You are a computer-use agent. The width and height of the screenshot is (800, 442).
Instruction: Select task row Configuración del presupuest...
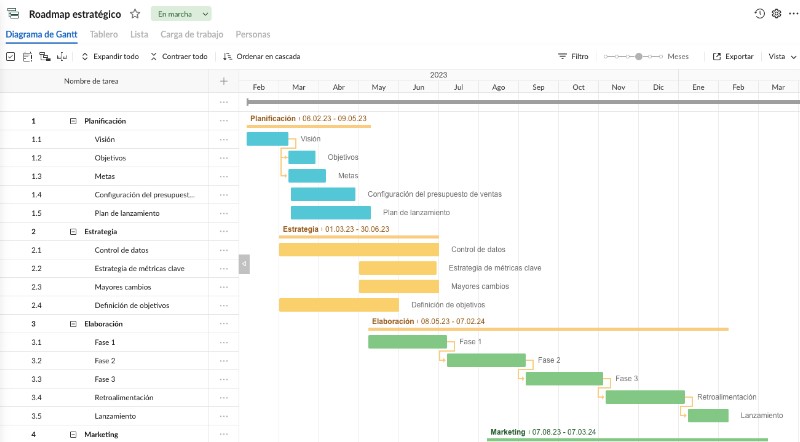coord(119,195)
